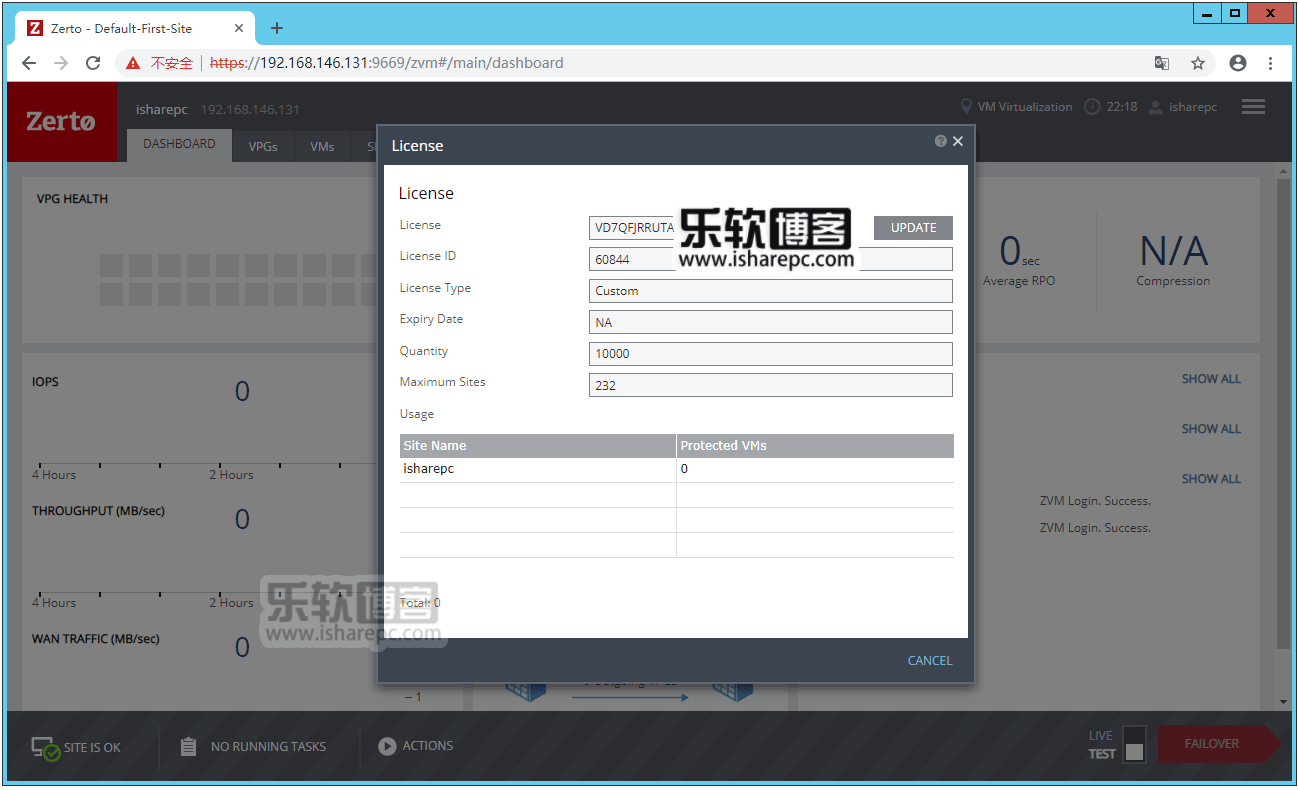Select the isharepc row in Usage table

pyautogui.click(x=677, y=469)
